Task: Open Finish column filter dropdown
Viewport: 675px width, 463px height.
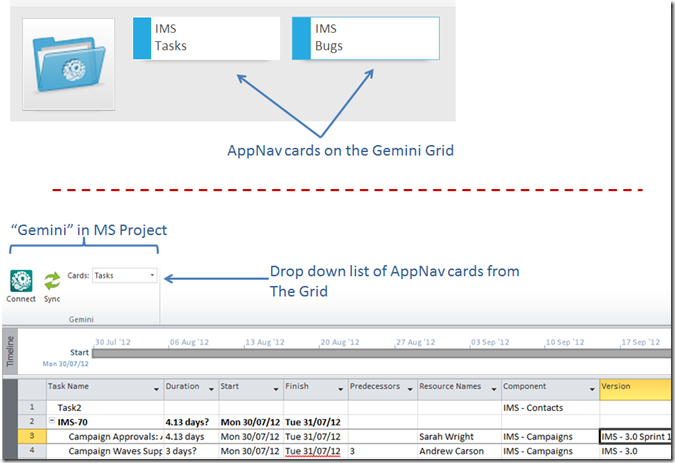Action: point(341,389)
